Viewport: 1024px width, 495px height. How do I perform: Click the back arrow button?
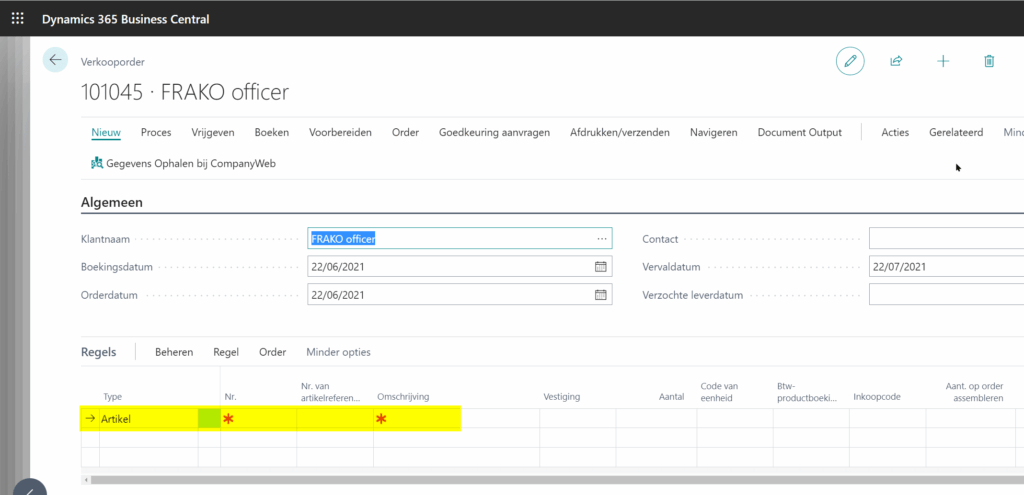tap(55, 60)
